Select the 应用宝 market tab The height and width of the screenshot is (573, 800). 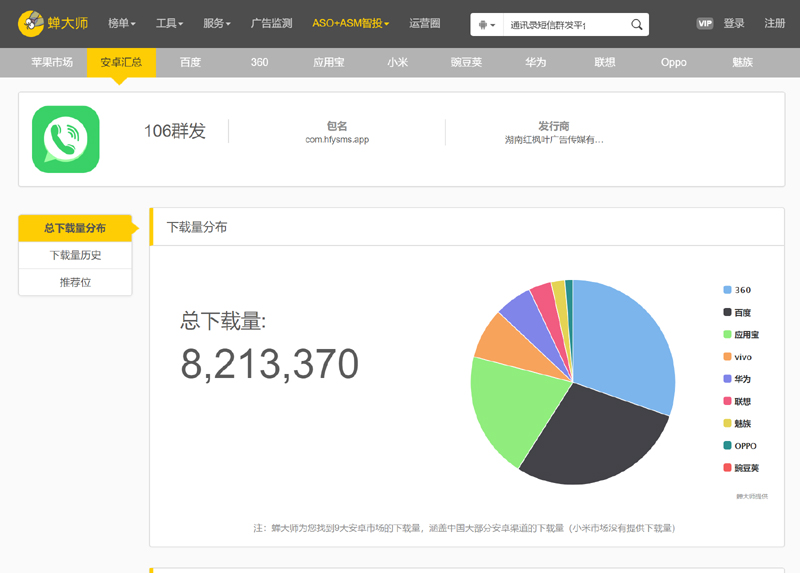pyautogui.click(x=328, y=62)
